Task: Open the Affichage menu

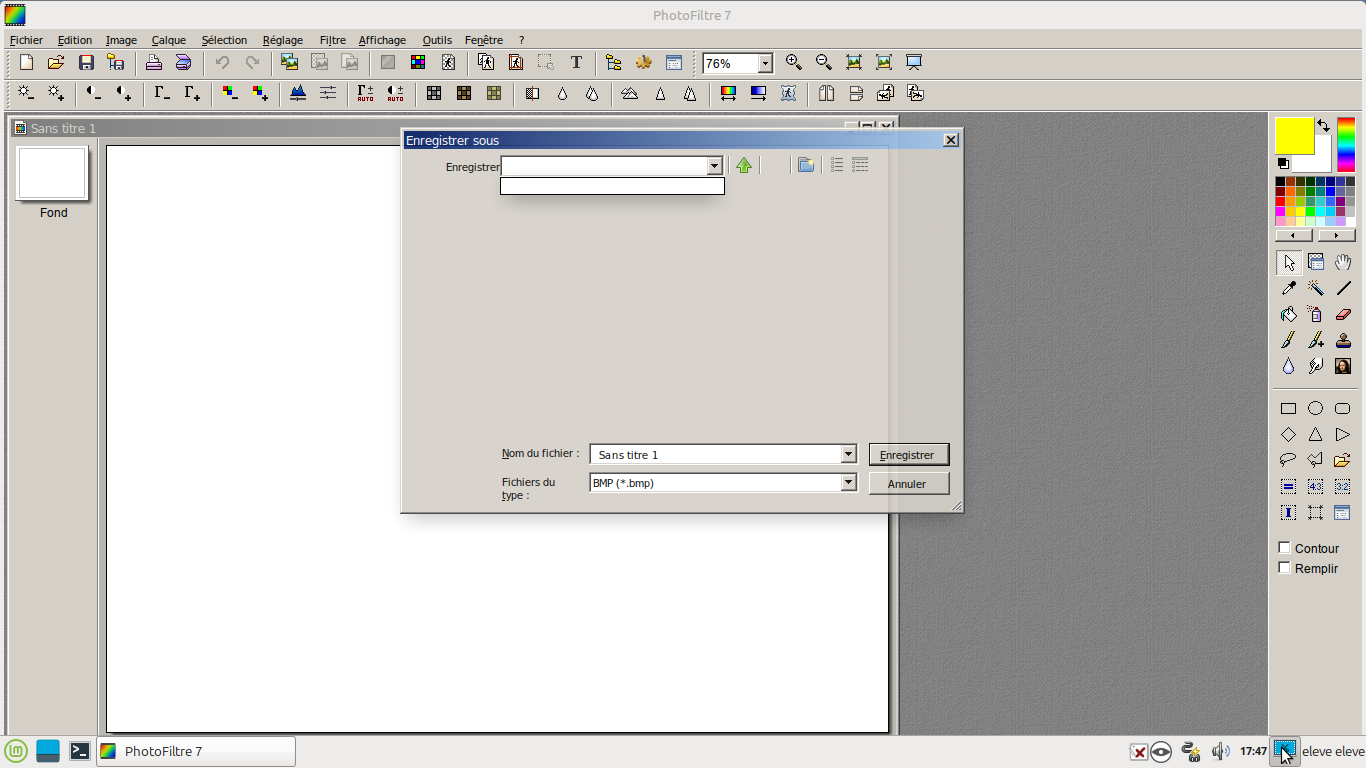Action: (382, 40)
